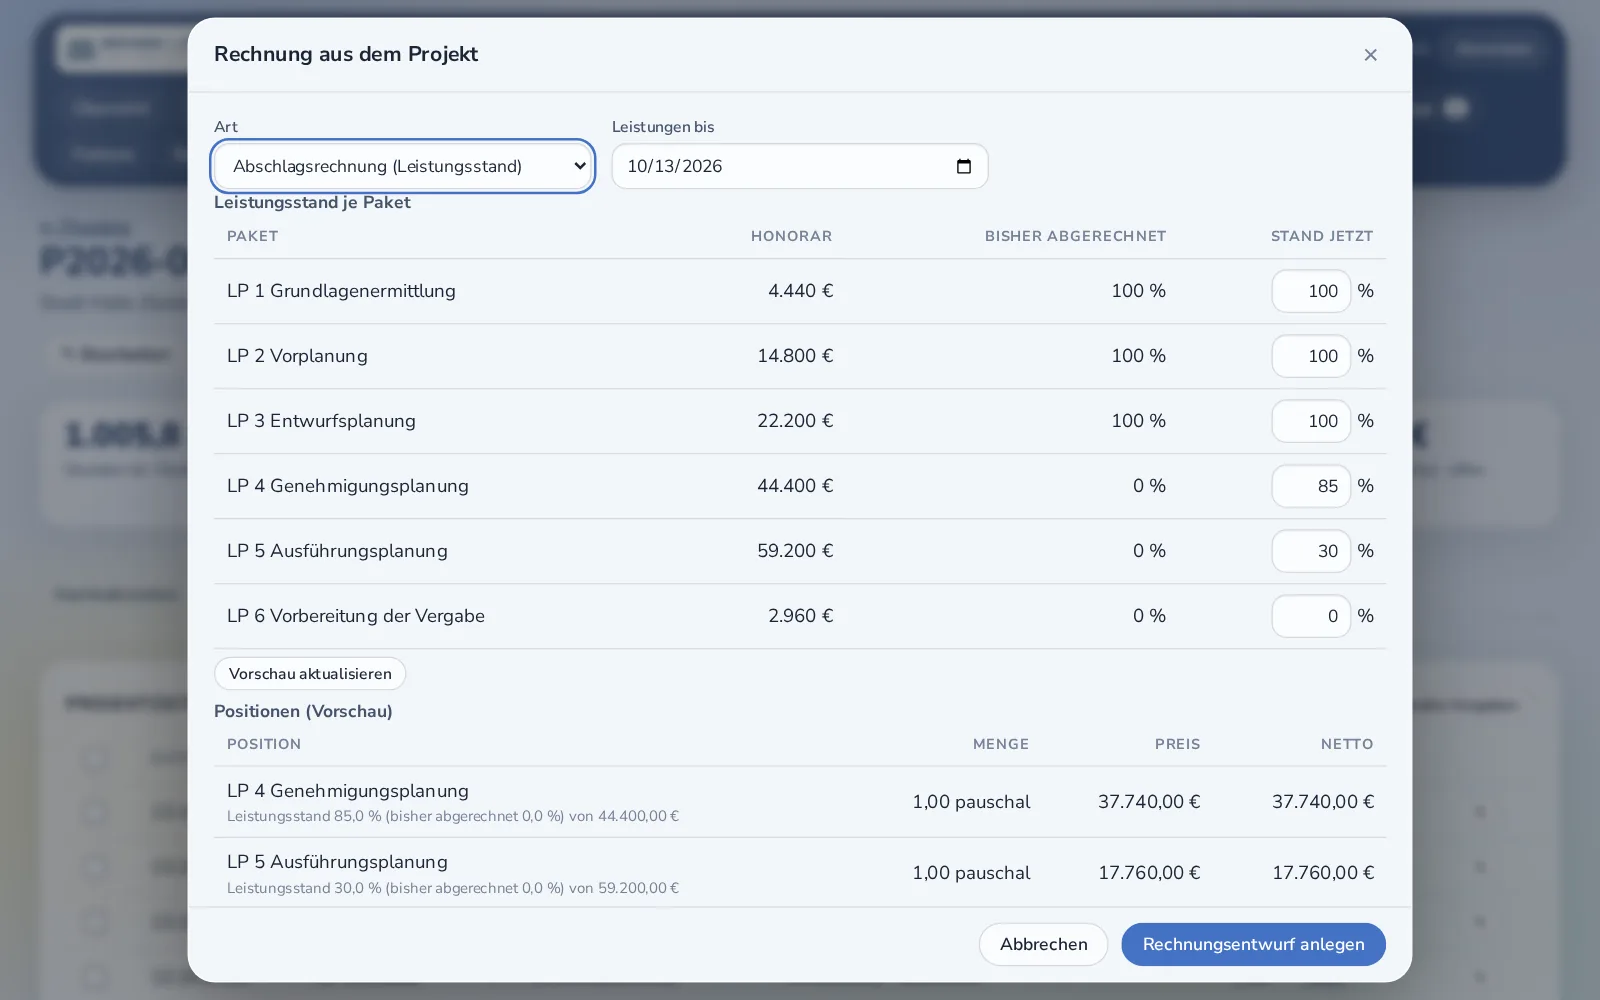Select the 59.200 € Honorar value
Image resolution: width=1600 pixels, height=1000 pixels.
tap(795, 551)
